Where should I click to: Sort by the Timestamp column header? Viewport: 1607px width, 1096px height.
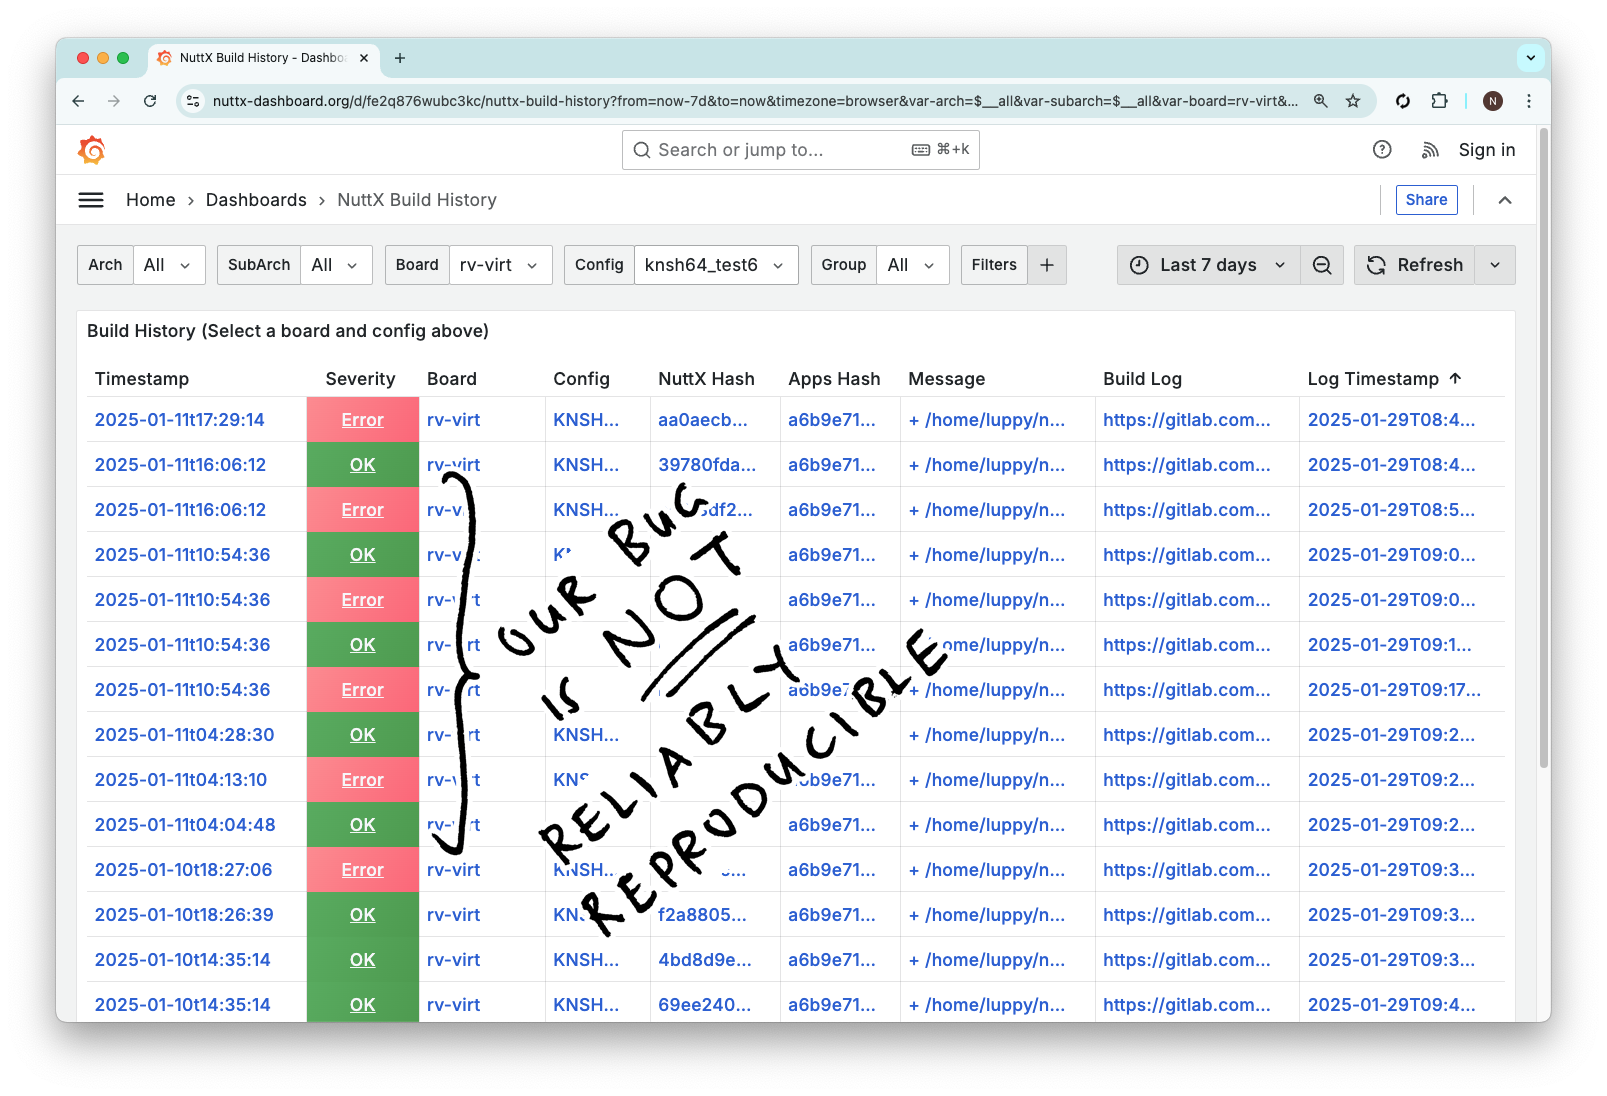[142, 379]
